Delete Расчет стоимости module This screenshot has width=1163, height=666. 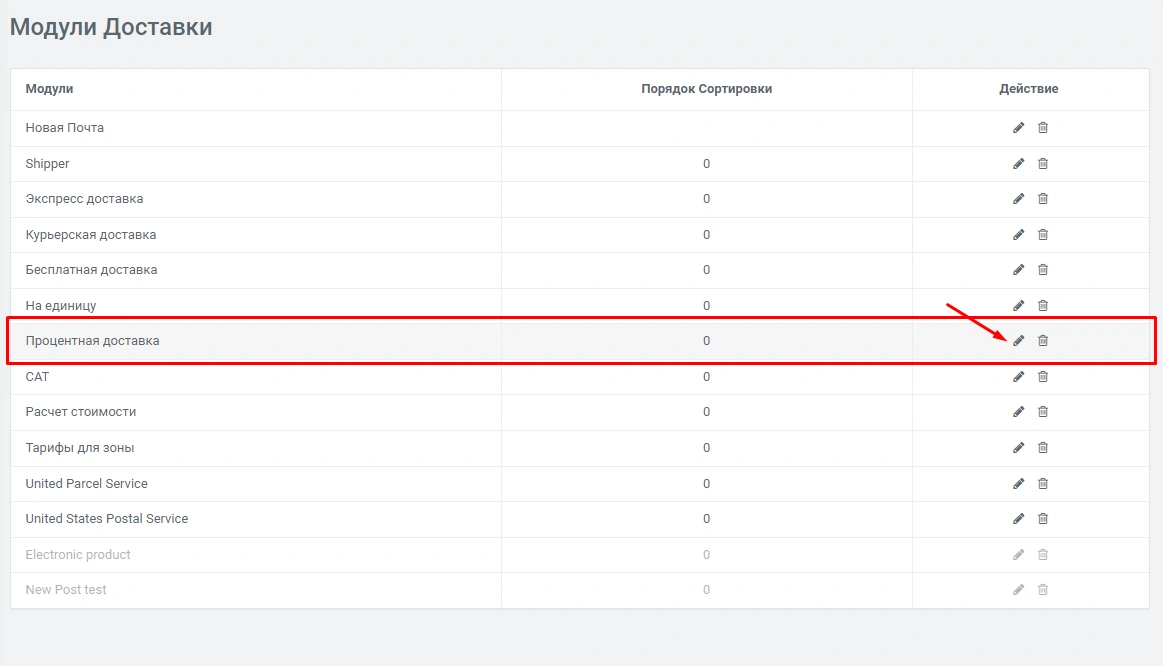click(1042, 412)
